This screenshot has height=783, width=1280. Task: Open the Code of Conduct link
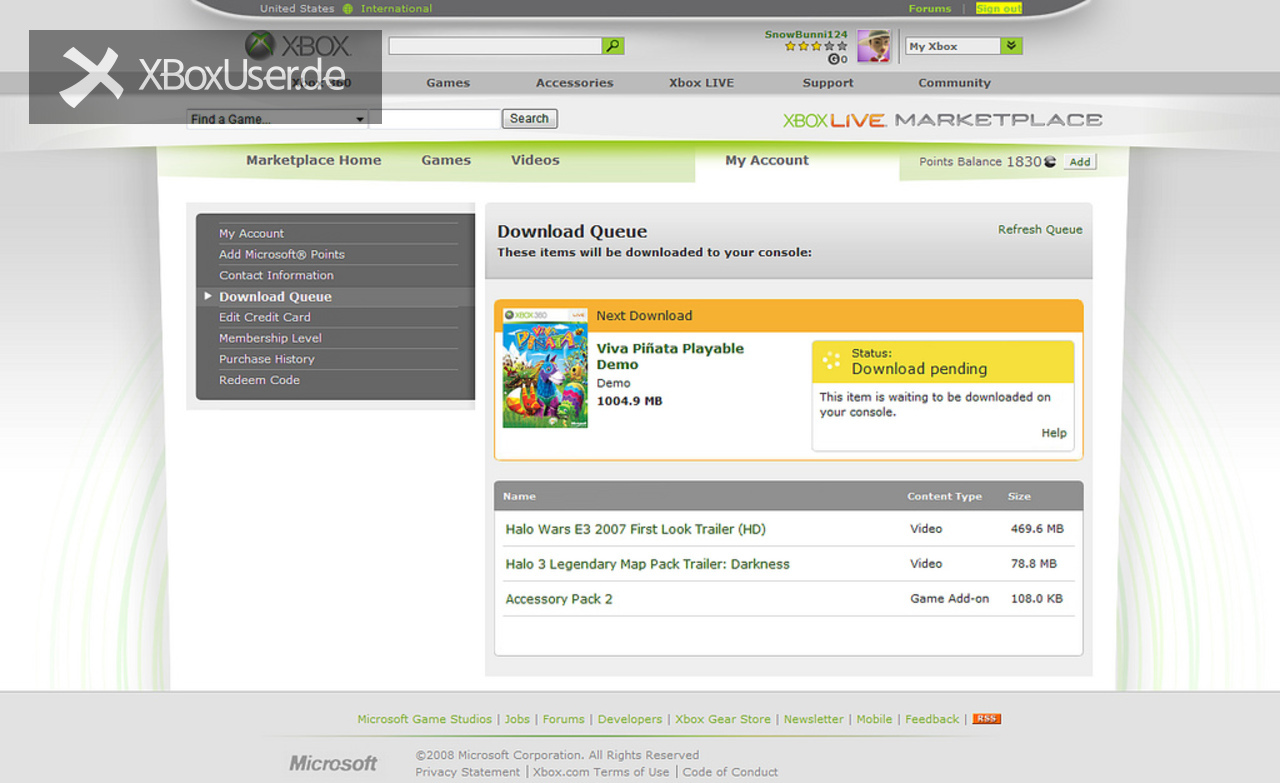(730, 772)
